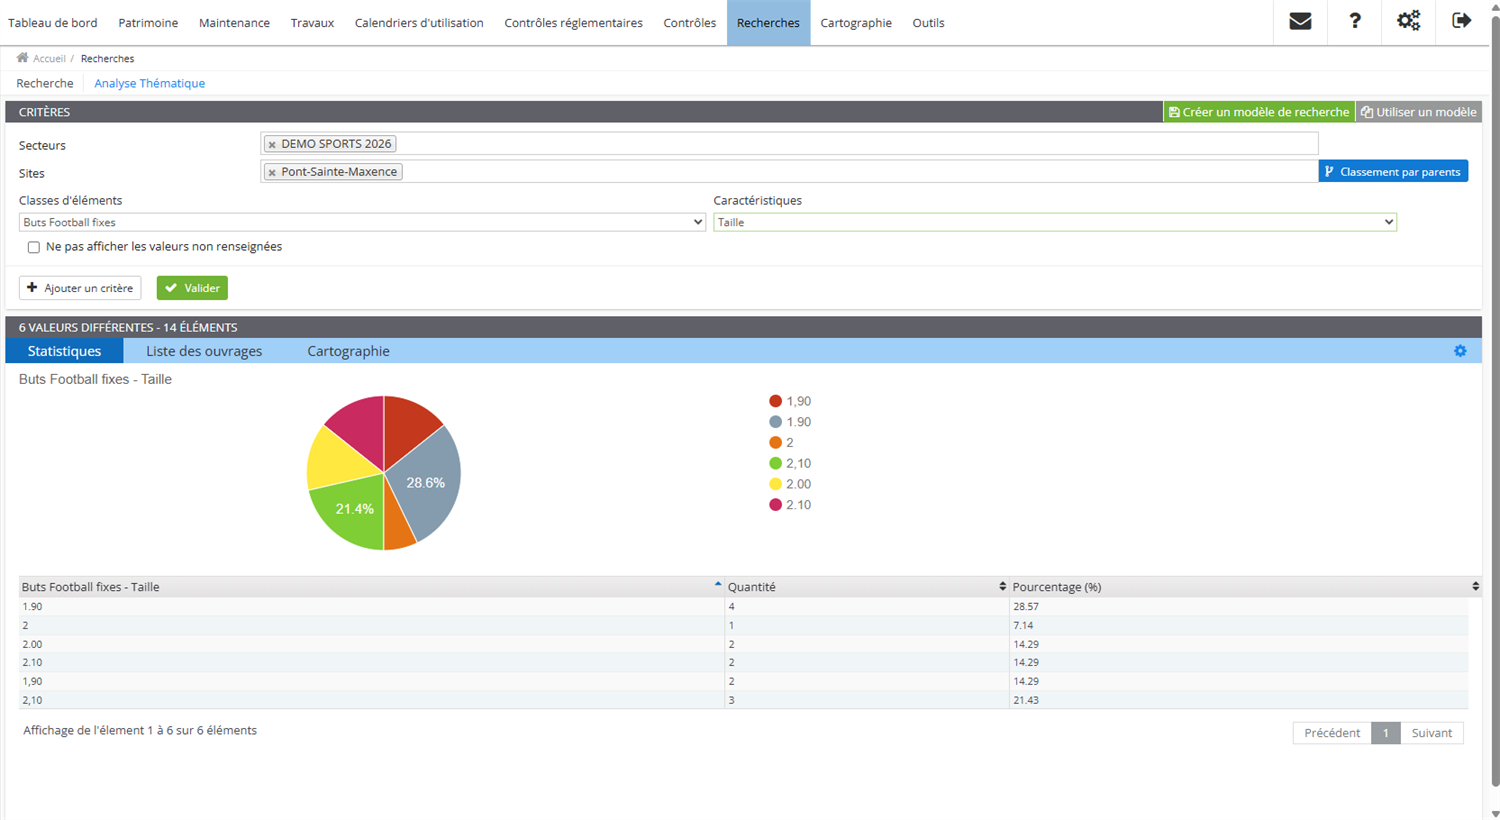Open Contrôles réglementaires menu

(573, 22)
